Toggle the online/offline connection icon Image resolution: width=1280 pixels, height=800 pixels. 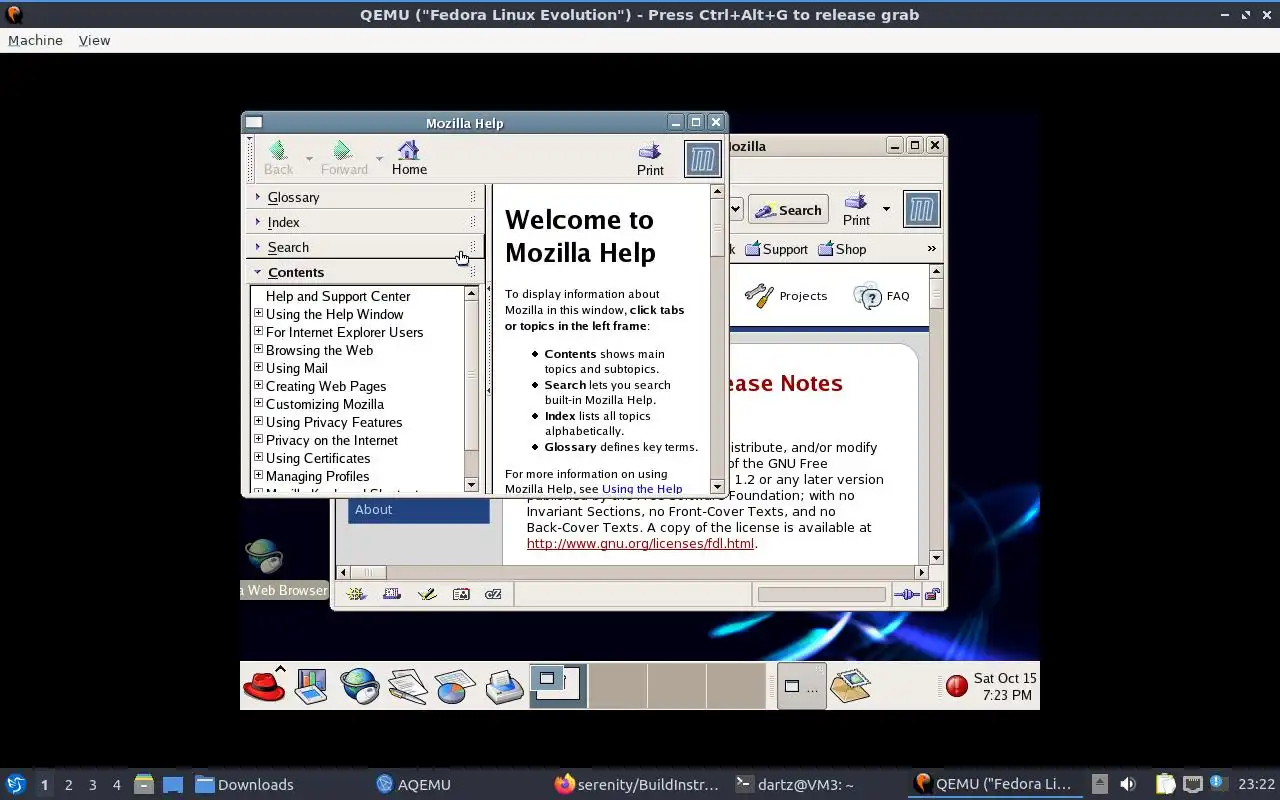click(906, 595)
